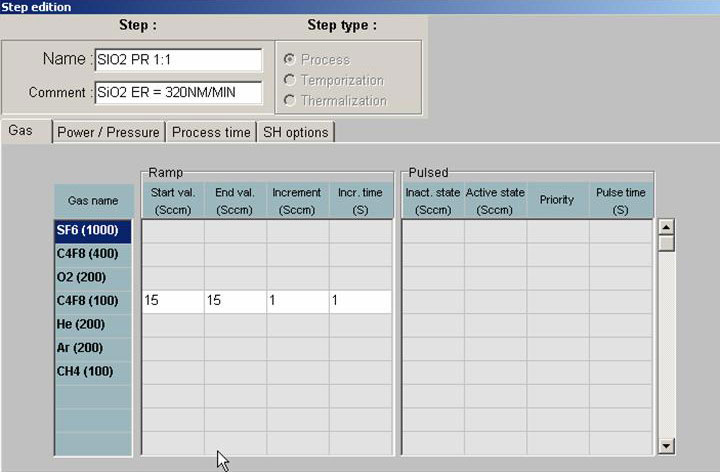
Task: Click C4F8 (100) End val. cell
Action: point(235,301)
